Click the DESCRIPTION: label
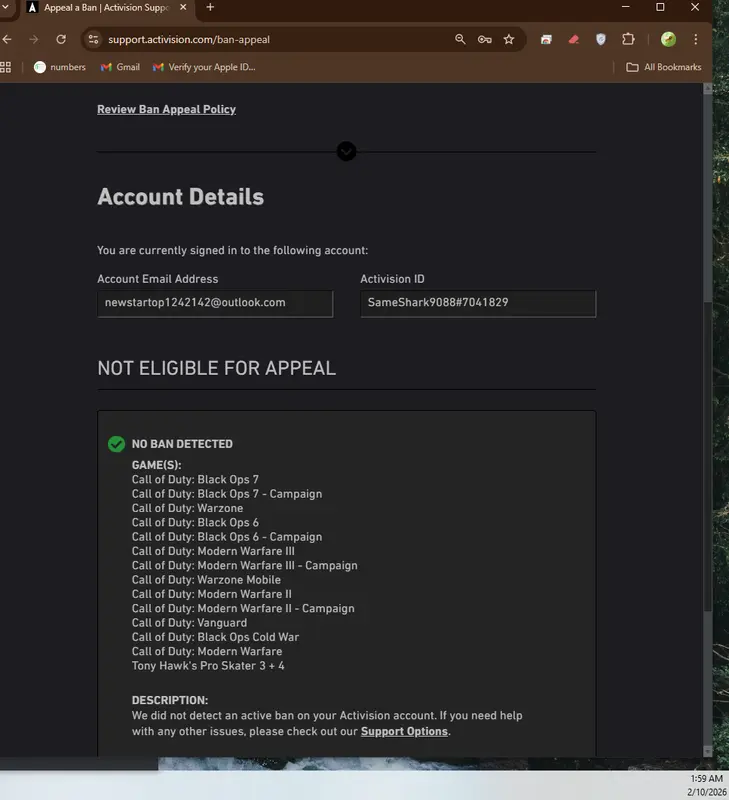The width and height of the screenshot is (729, 800). tap(170, 700)
